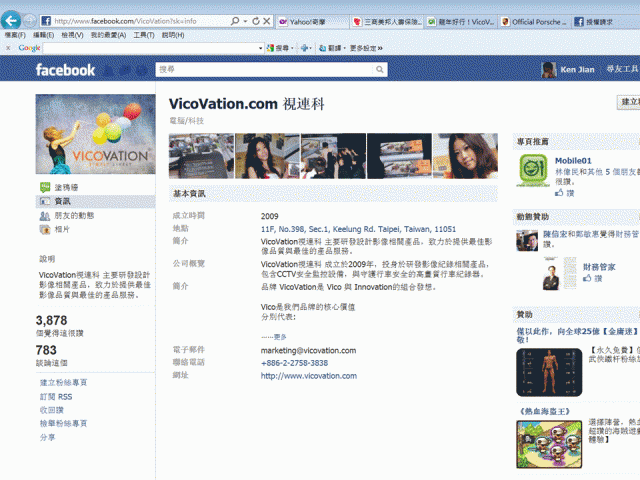Open the Facebook notifications globe icon
Image resolution: width=640 pixels, height=480 pixels.
pyautogui.click(x=141, y=71)
